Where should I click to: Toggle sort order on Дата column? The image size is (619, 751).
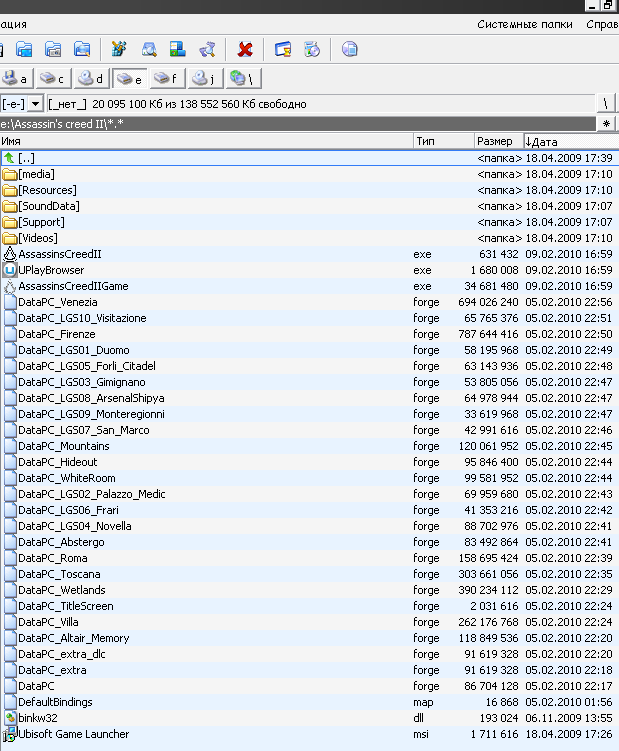pyautogui.click(x=571, y=141)
